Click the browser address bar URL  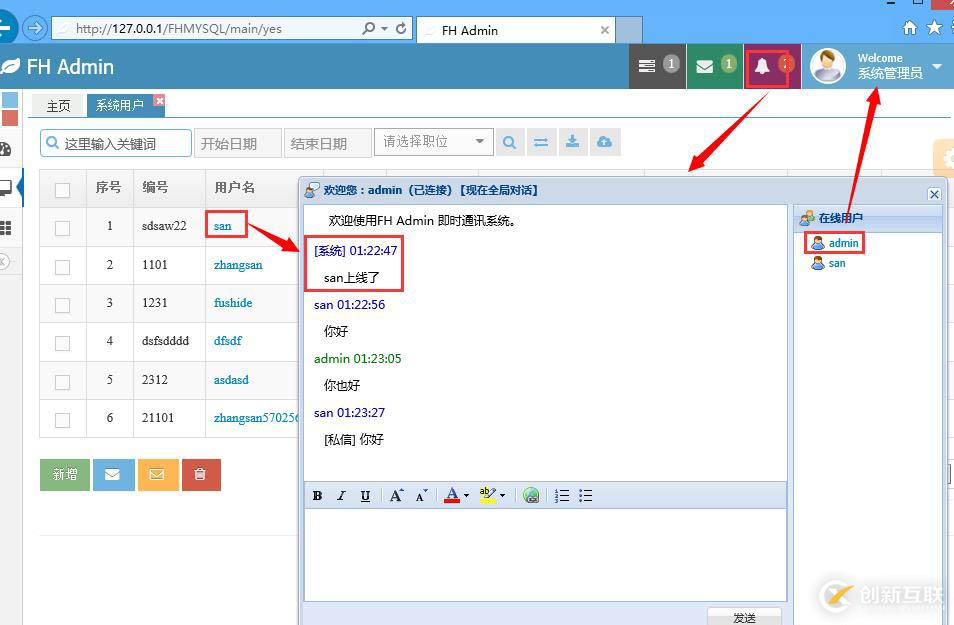[179, 28]
